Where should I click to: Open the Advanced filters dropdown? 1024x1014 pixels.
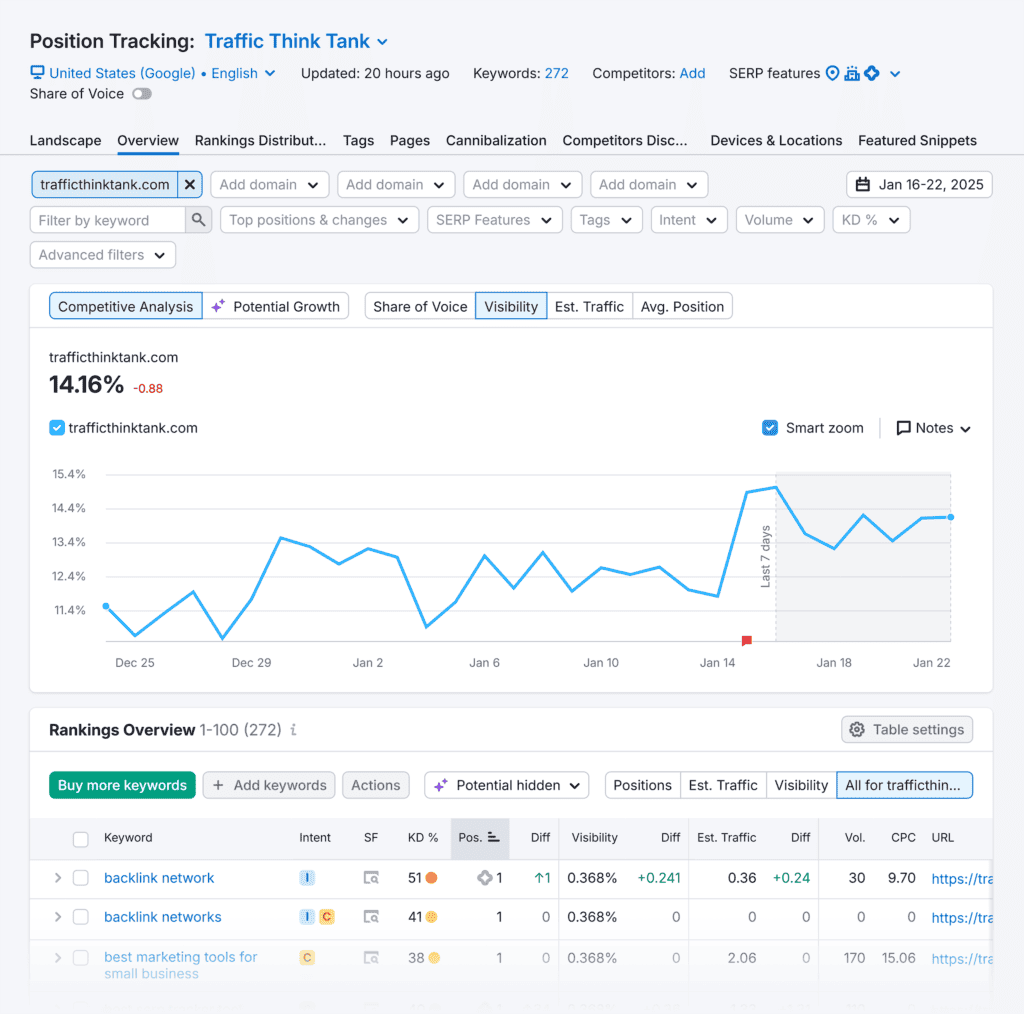[x=103, y=255]
